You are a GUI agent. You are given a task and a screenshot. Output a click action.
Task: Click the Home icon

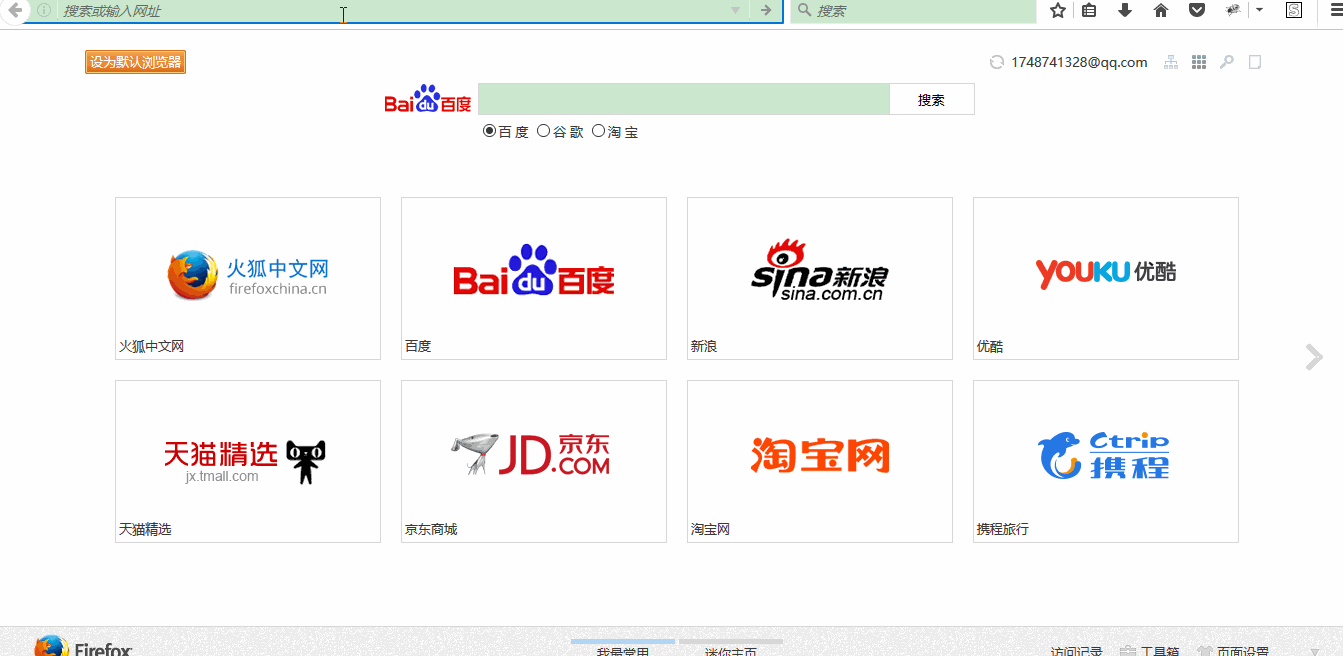1161,10
